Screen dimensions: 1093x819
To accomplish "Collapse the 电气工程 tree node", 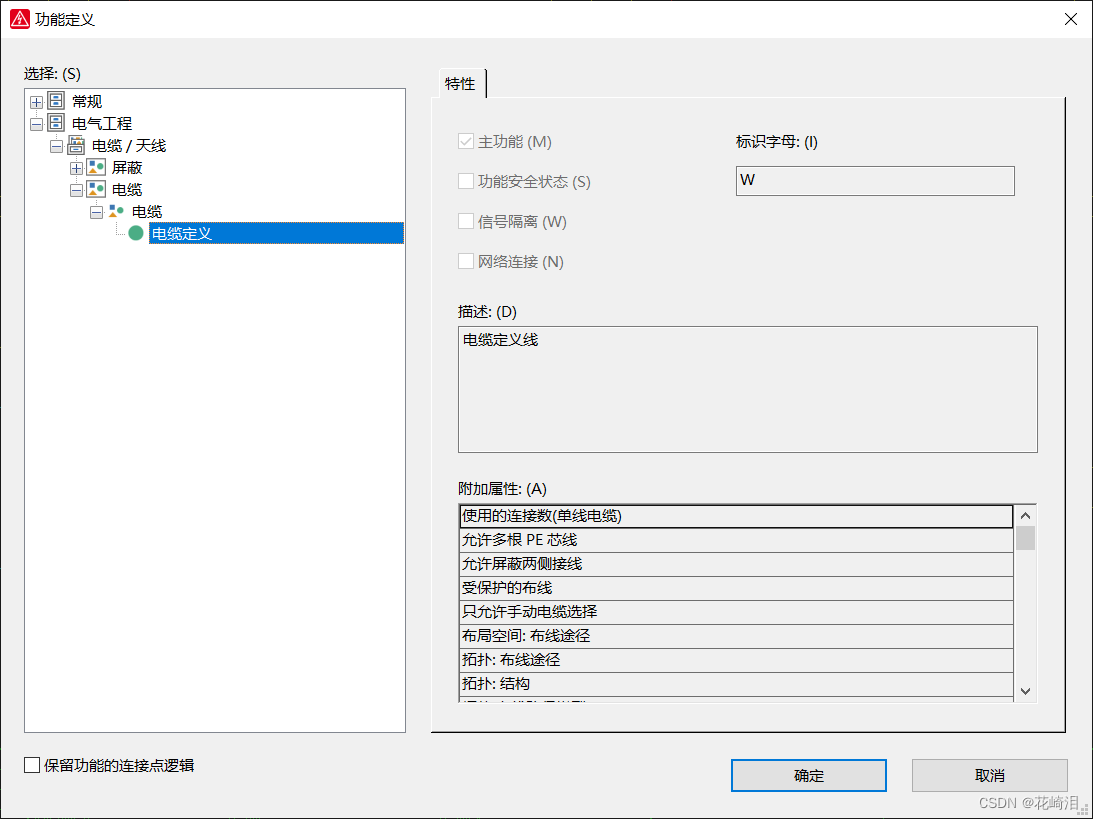I will (x=36, y=125).
